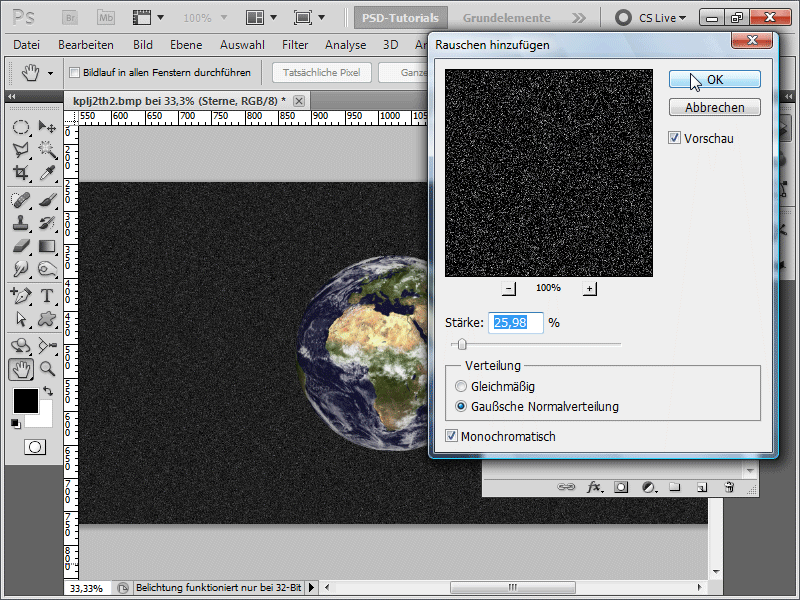
Task: Select the Eraser tool
Action: pyautogui.click(x=20, y=246)
